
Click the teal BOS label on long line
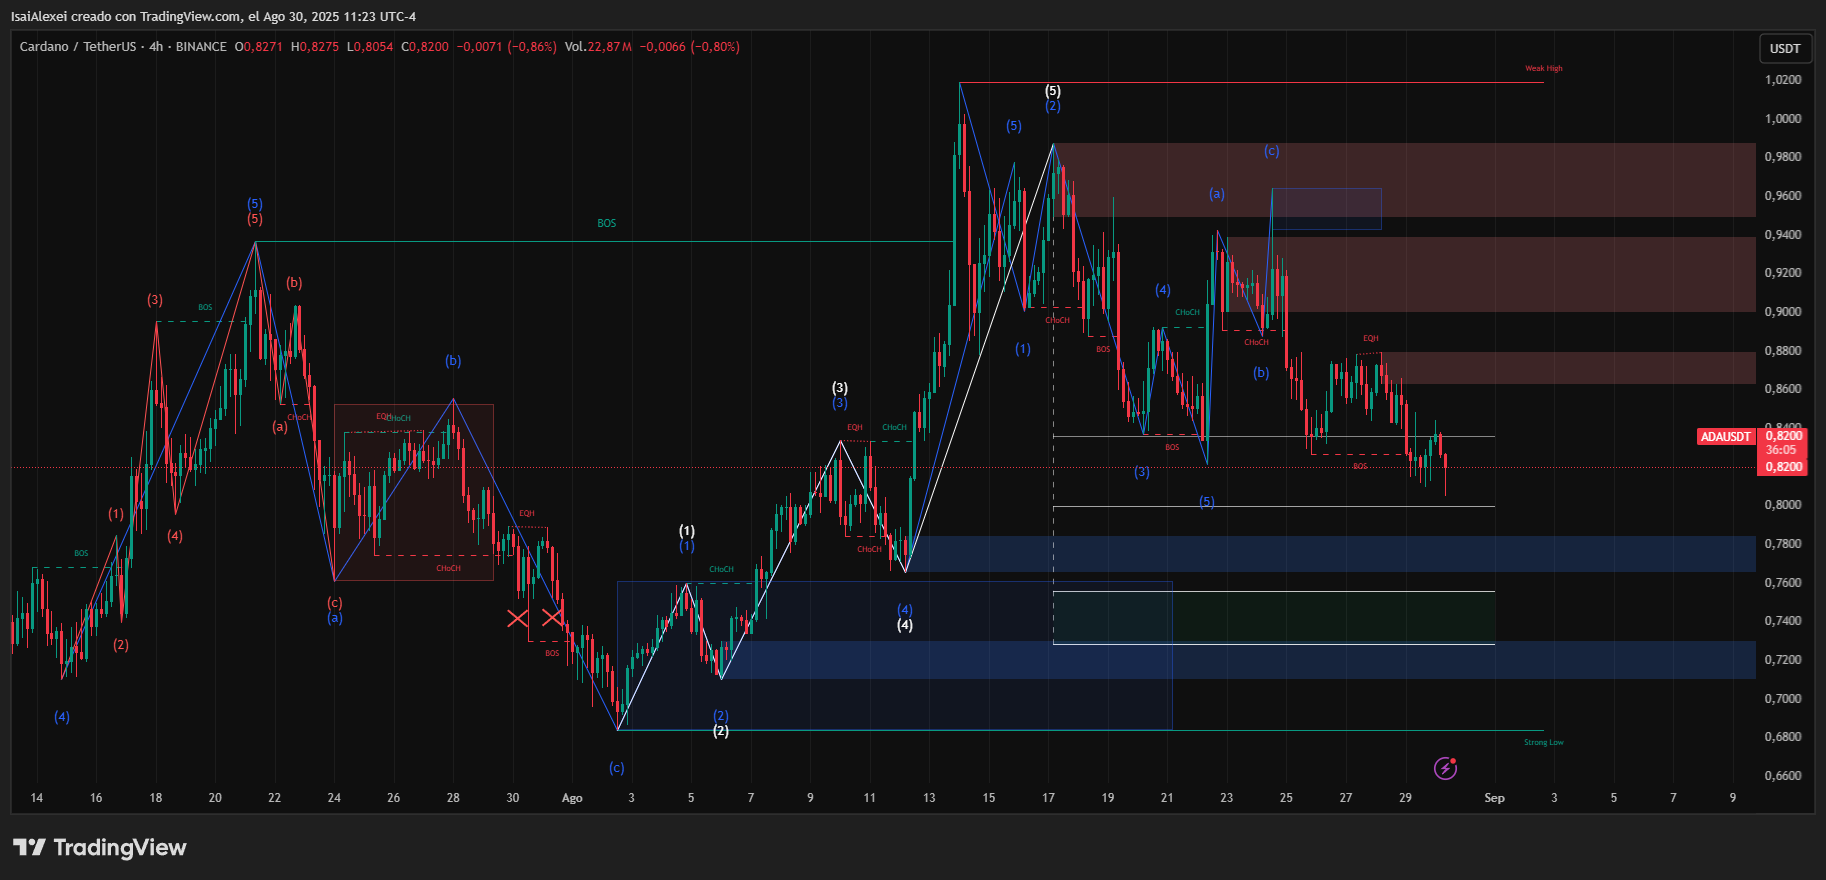606,224
